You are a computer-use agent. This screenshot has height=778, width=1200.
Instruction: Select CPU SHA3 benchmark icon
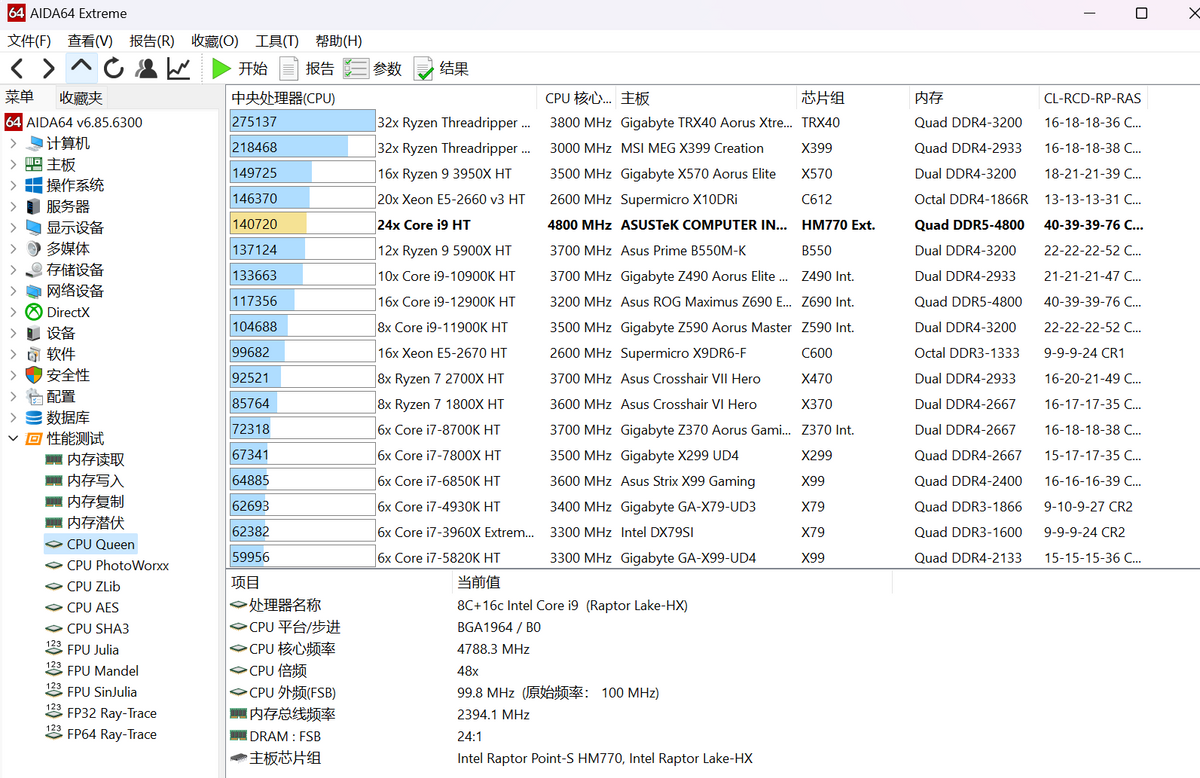pyautogui.click(x=54, y=628)
